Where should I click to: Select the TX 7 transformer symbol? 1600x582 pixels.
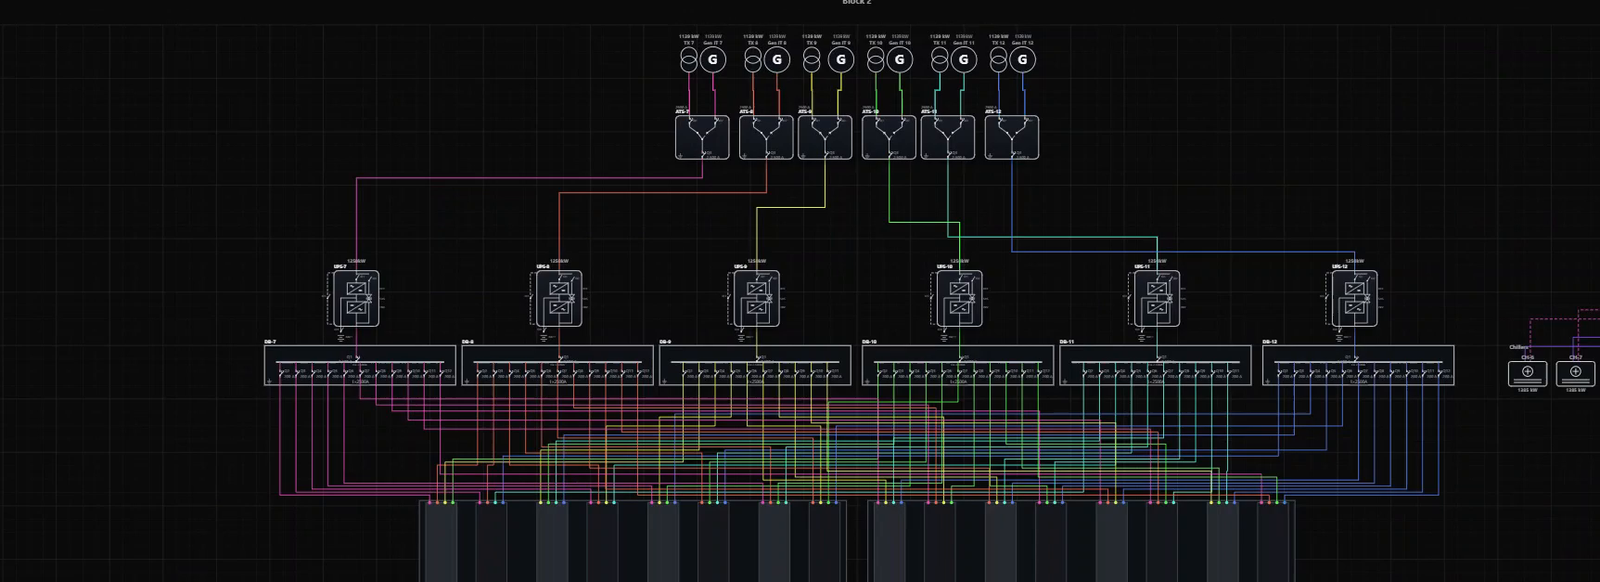point(689,61)
